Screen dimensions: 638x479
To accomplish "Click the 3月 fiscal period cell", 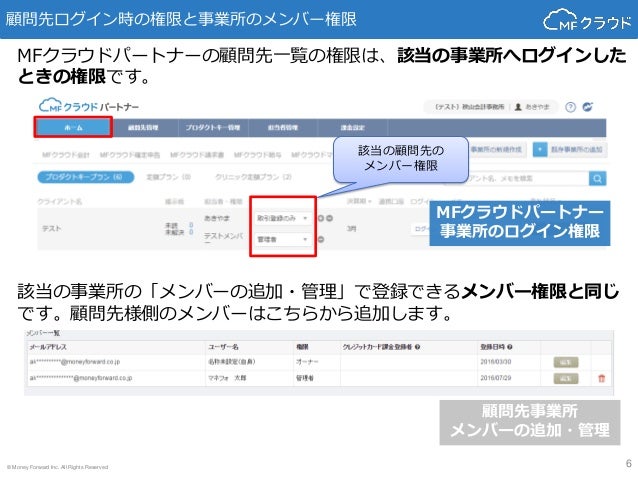I will [352, 229].
